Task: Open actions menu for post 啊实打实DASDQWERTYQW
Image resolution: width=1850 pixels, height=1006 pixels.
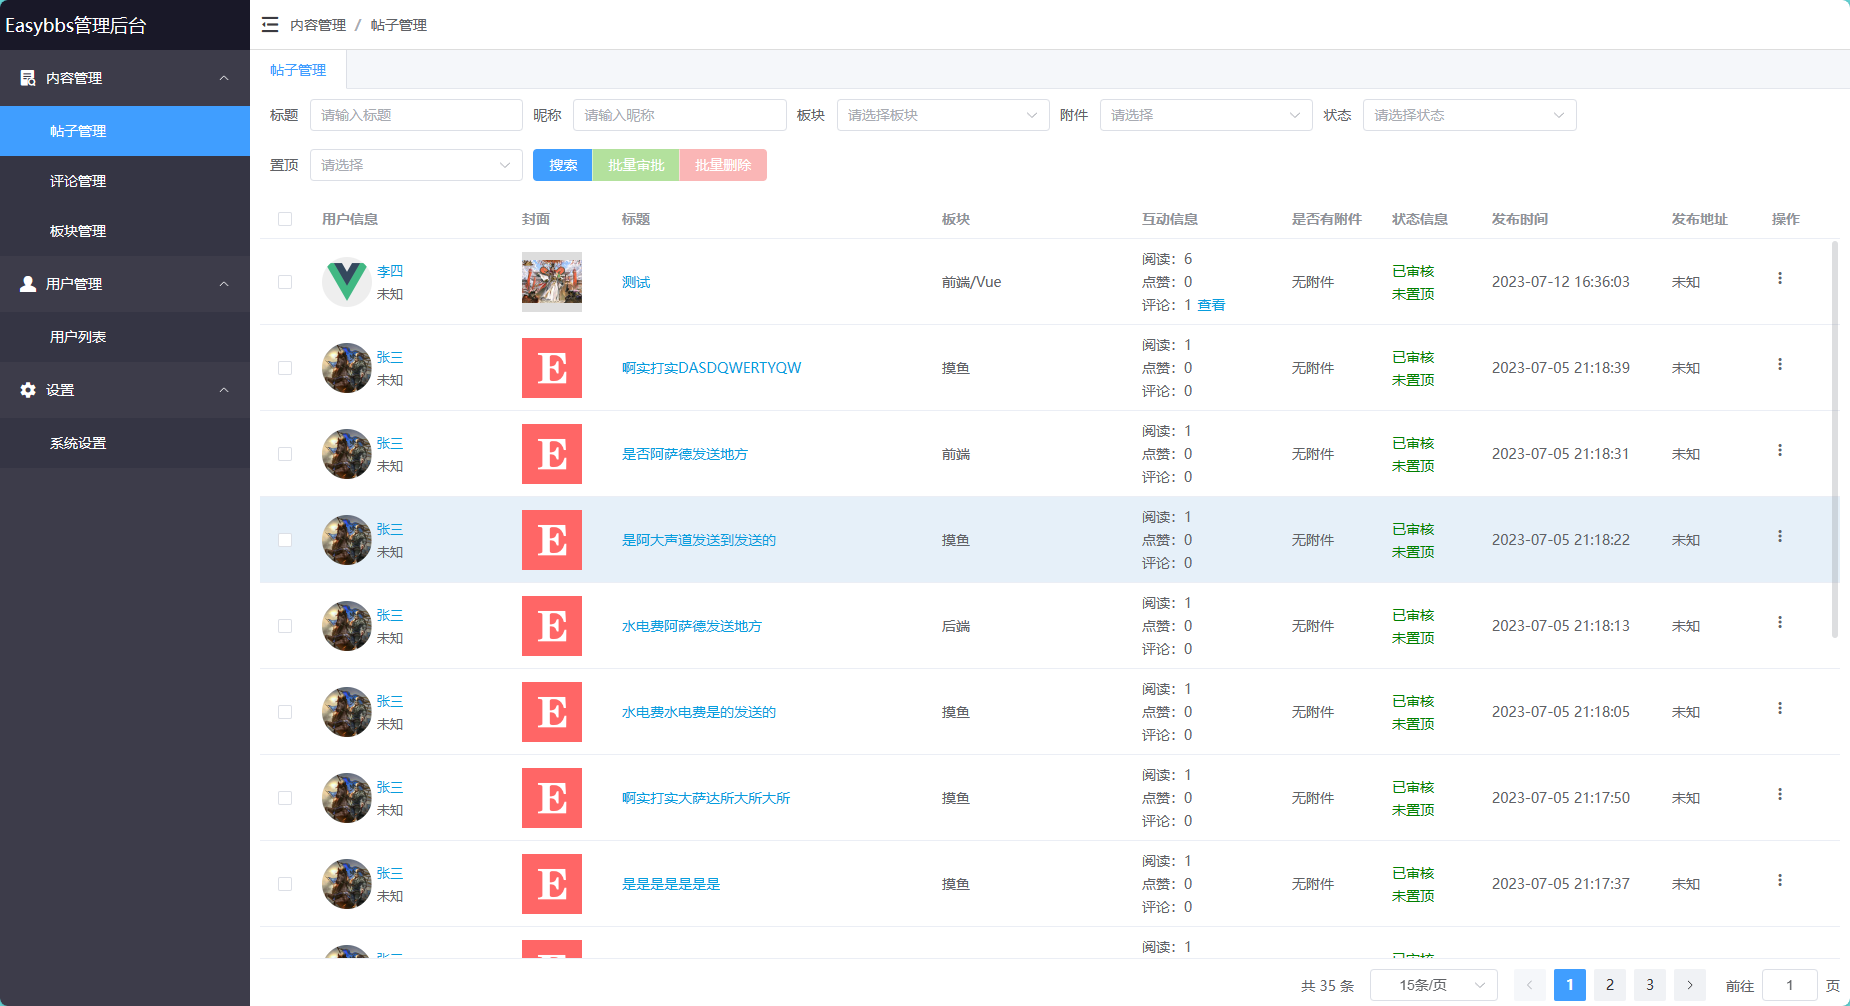Action: 1780,364
